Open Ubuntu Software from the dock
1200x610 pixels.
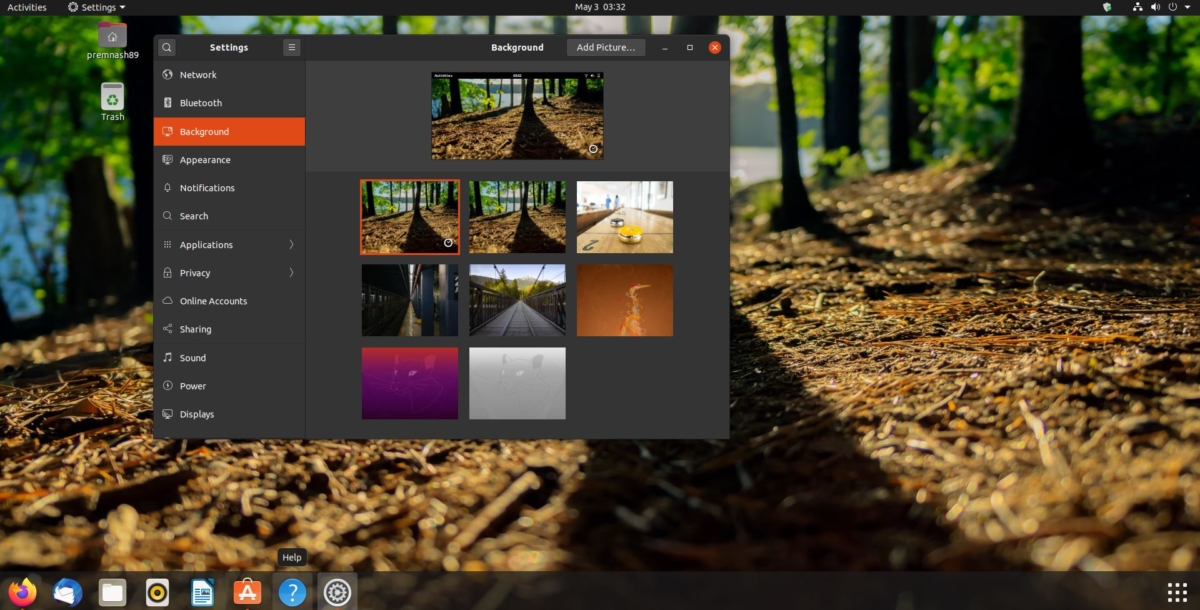pyautogui.click(x=246, y=591)
